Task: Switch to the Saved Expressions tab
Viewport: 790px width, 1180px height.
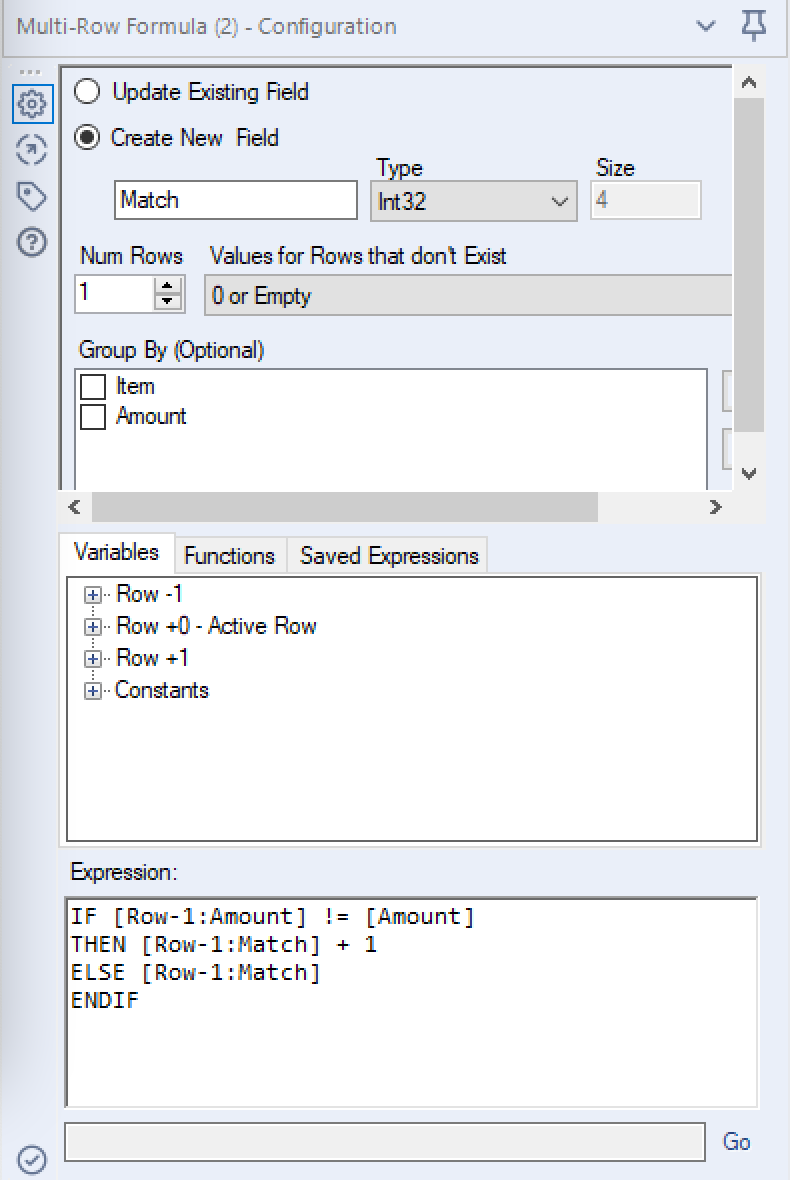Action: 387,556
